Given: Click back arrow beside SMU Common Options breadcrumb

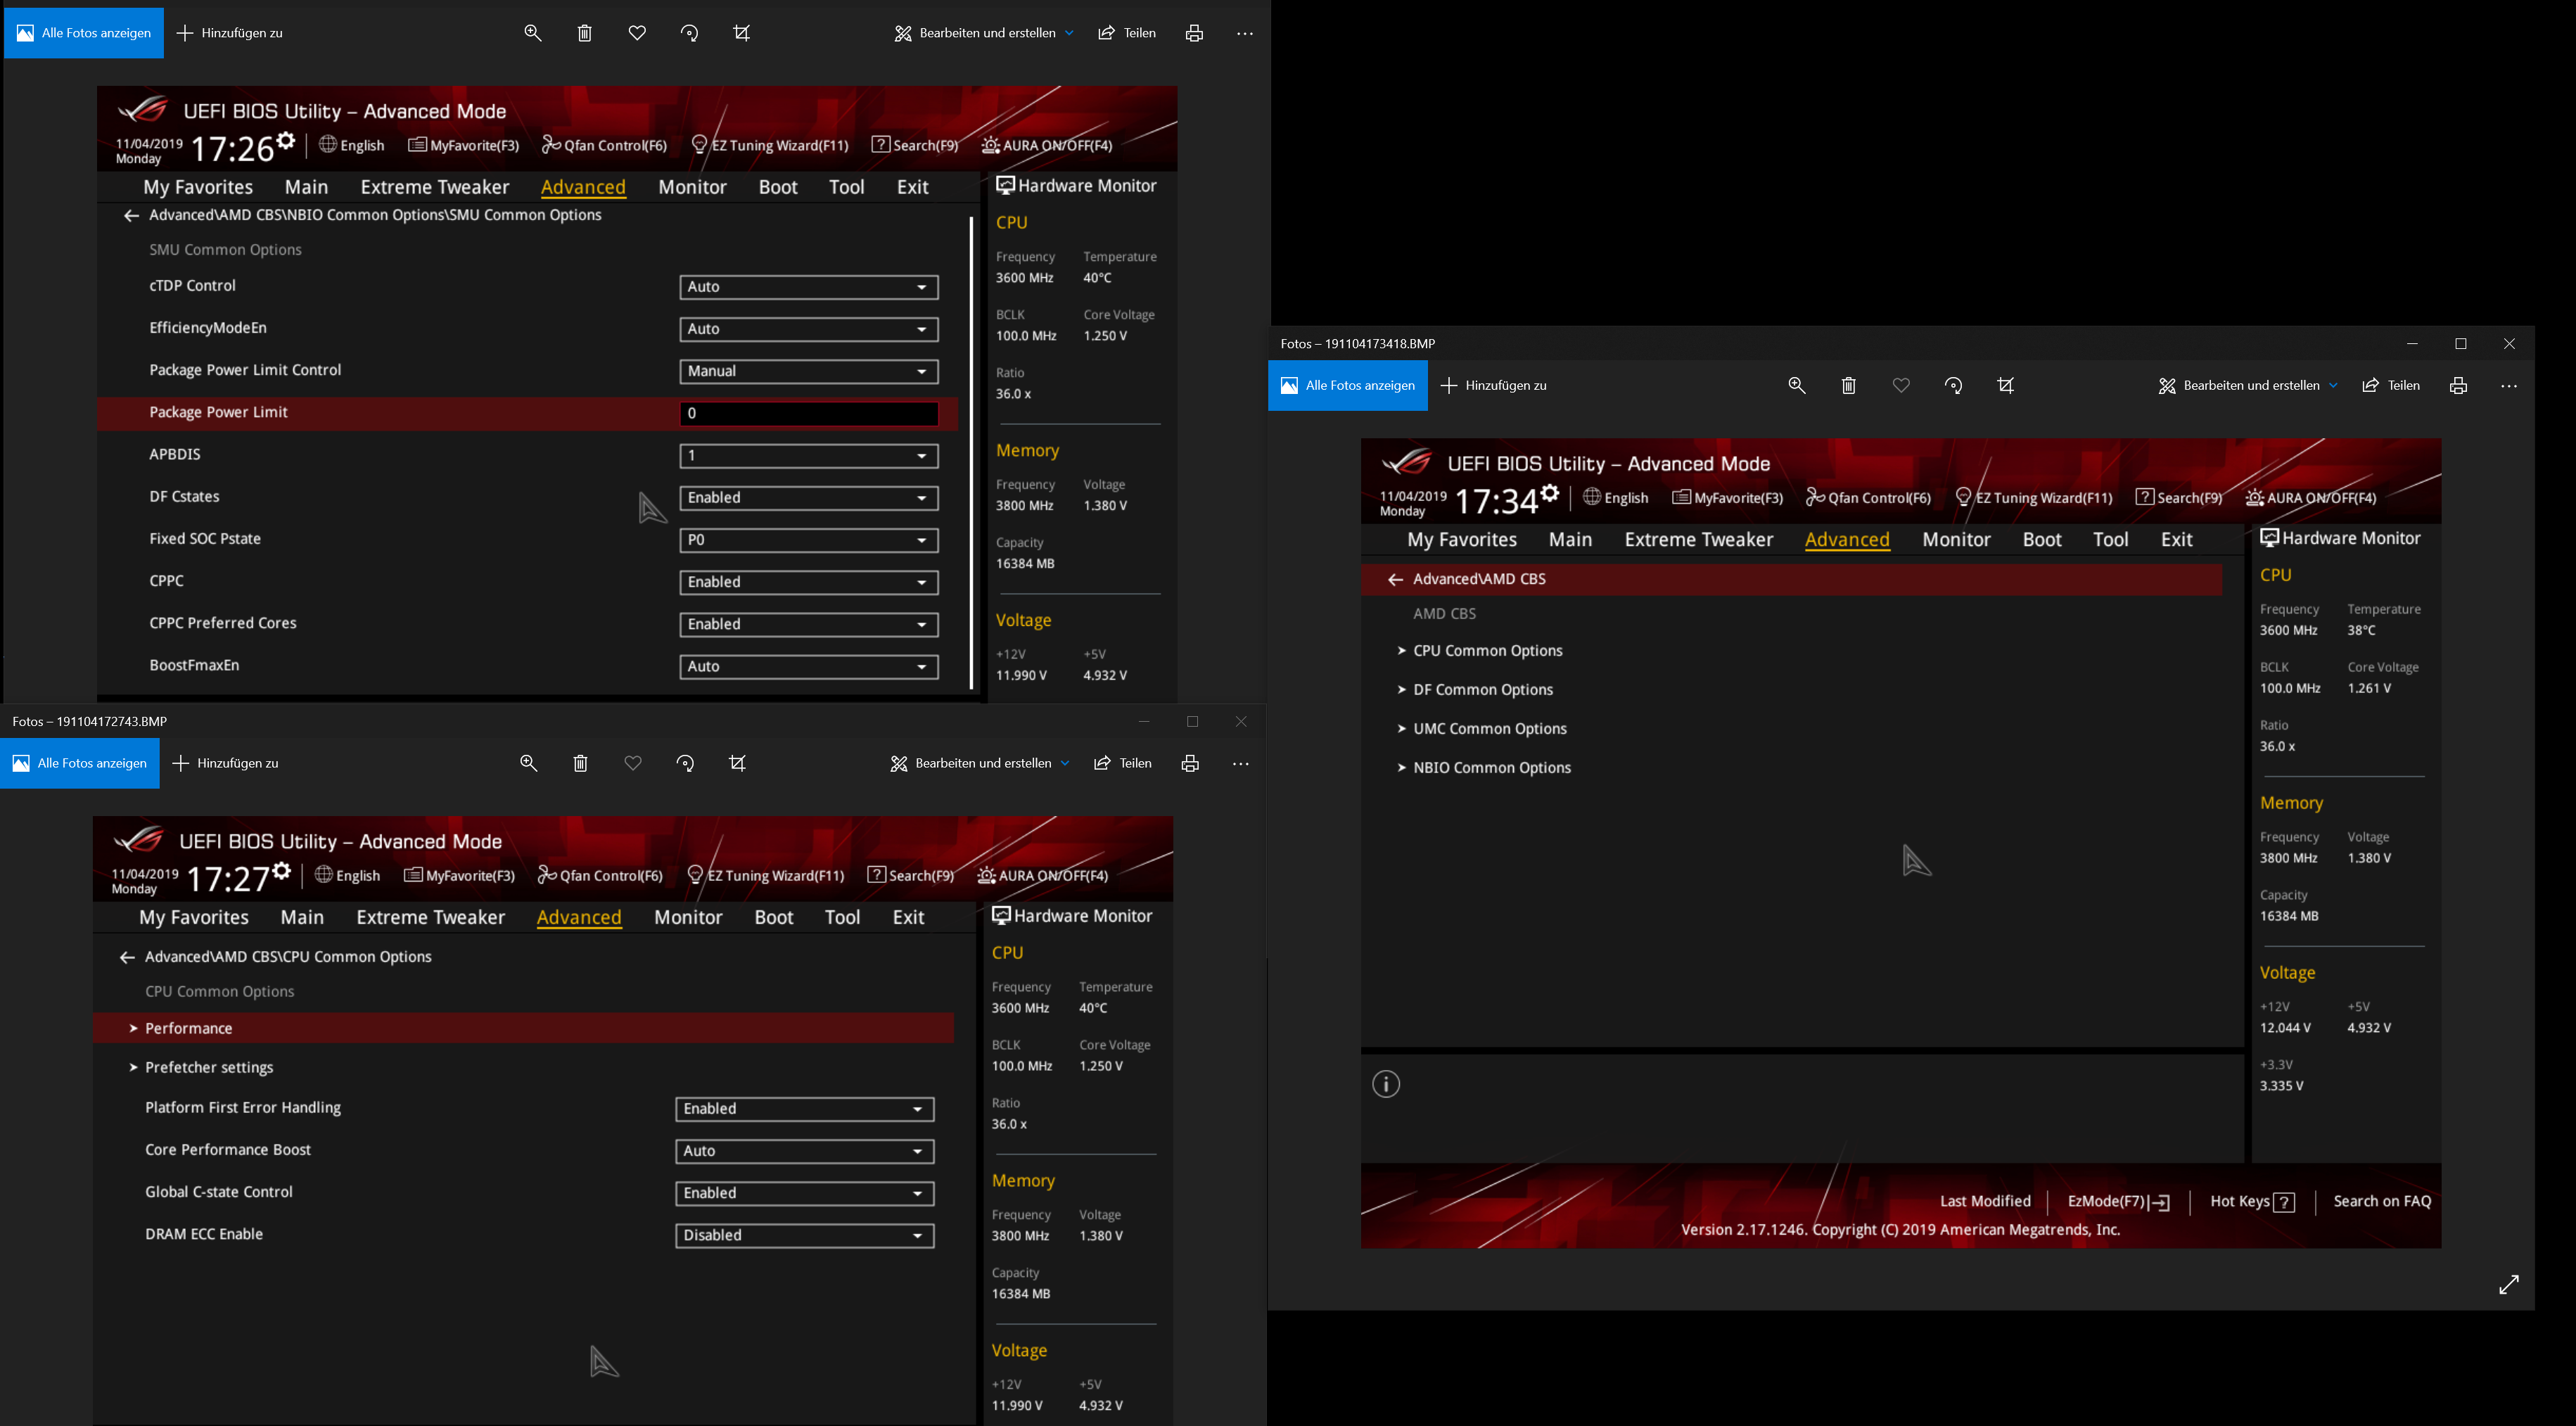Looking at the screenshot, I should tap(131, 216).
